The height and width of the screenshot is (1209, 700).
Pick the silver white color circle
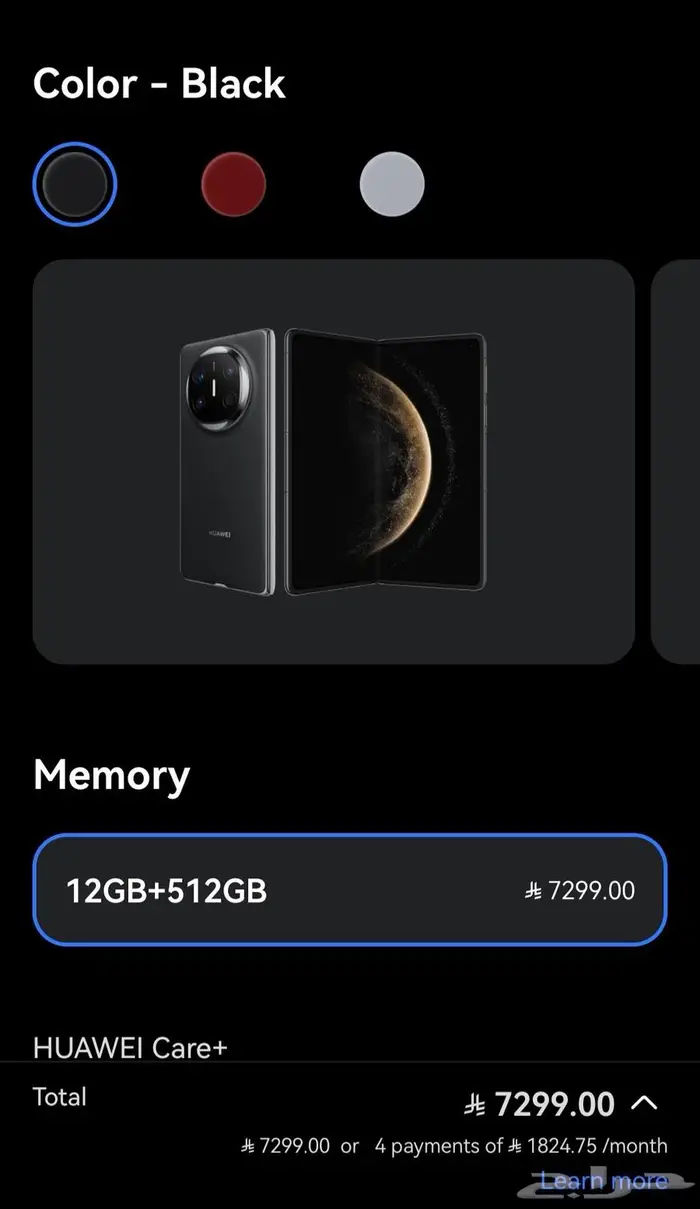tap(392, 184)
